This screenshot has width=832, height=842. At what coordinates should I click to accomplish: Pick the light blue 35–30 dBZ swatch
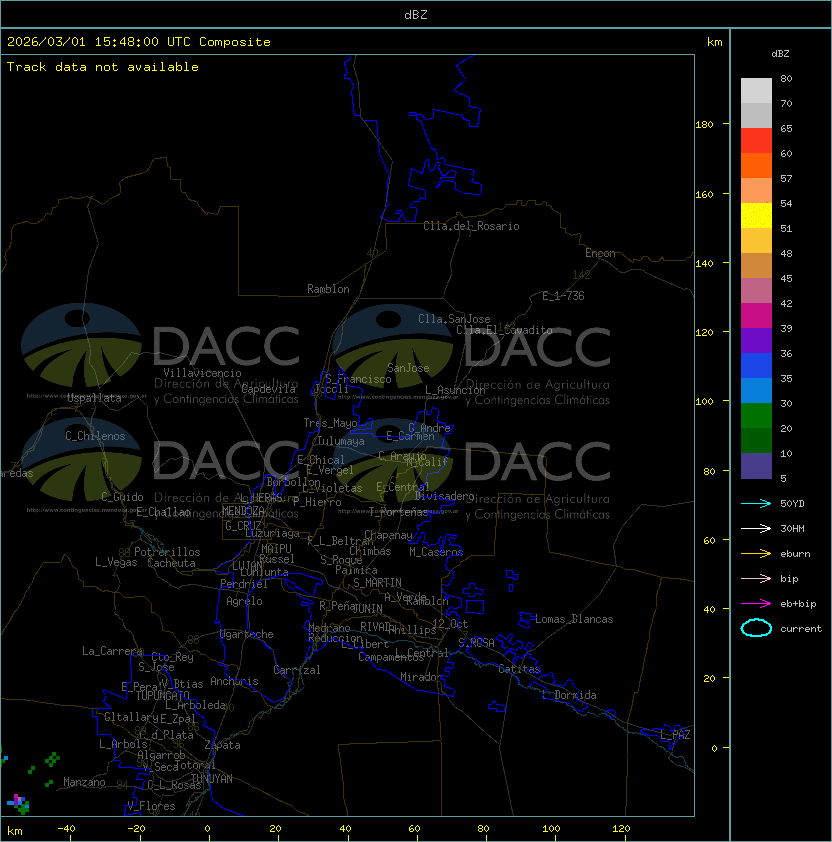point(756,390)
